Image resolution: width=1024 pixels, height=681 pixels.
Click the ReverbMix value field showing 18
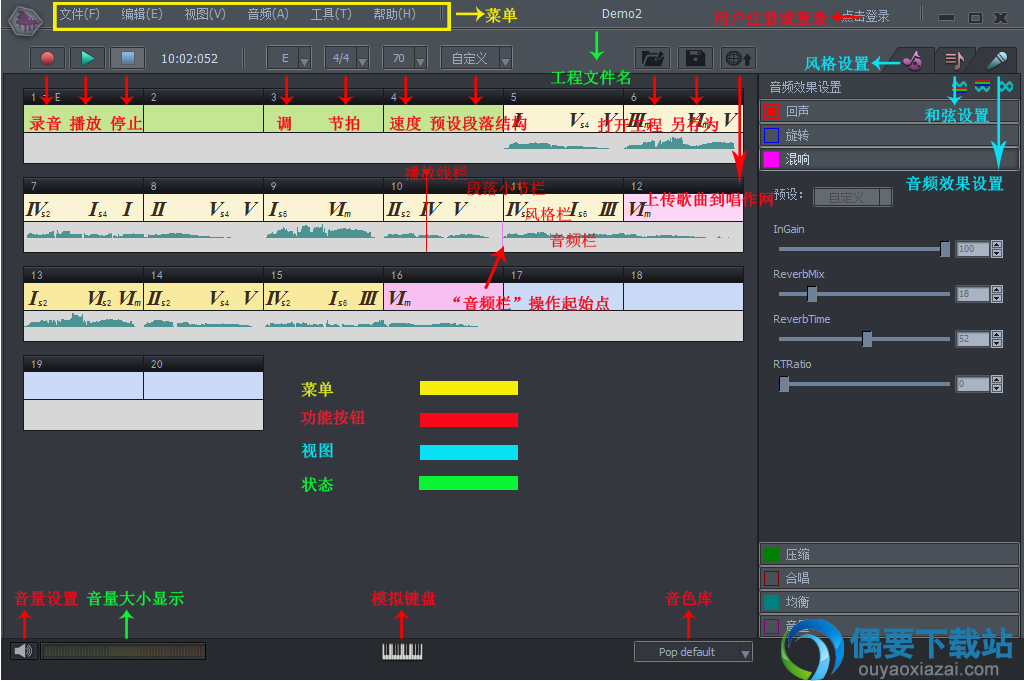coord(972,294)
